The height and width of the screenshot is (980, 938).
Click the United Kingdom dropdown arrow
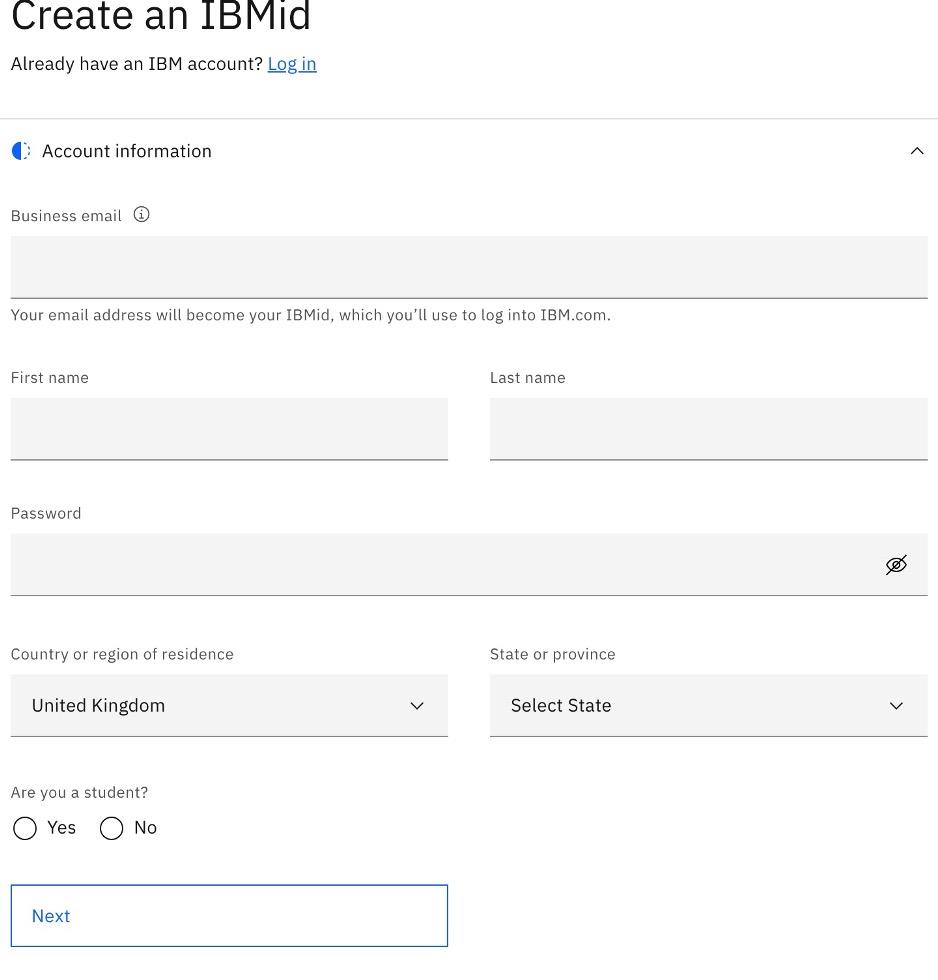[417, 706]
